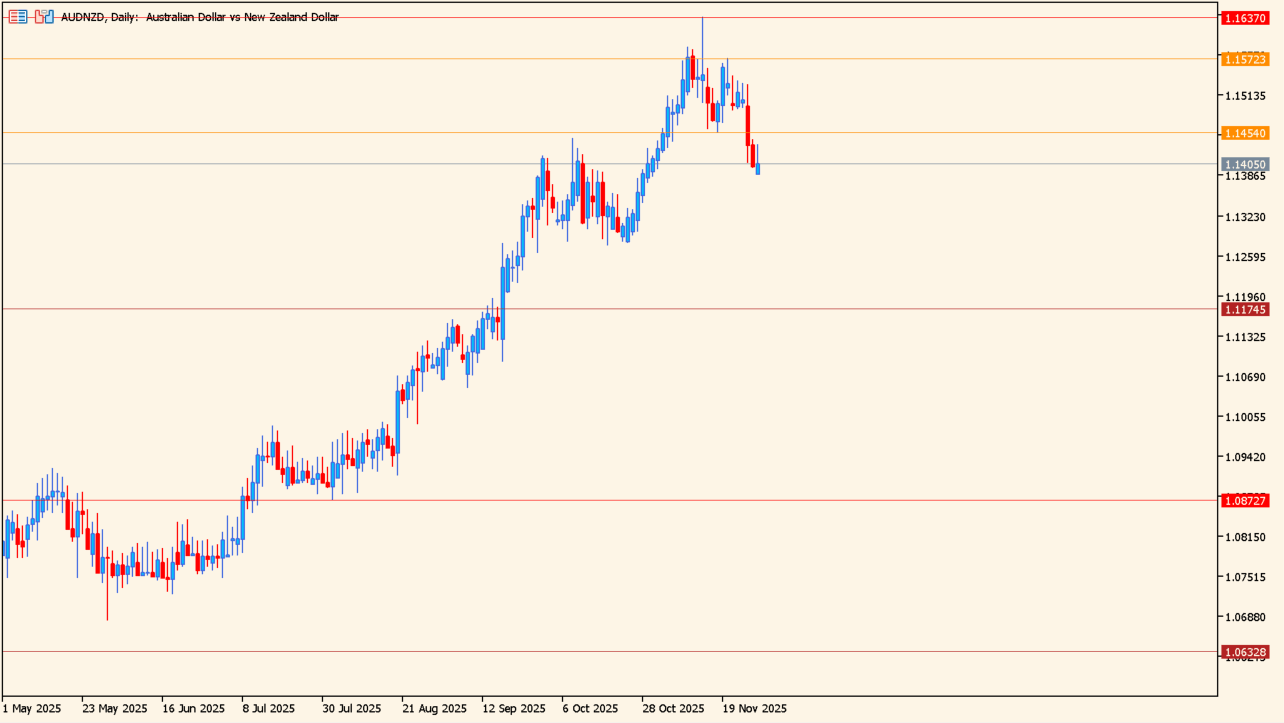Pick the red 1.08727 price label
Viewport: 1284px width, 723px height.
coord(1246,500)
